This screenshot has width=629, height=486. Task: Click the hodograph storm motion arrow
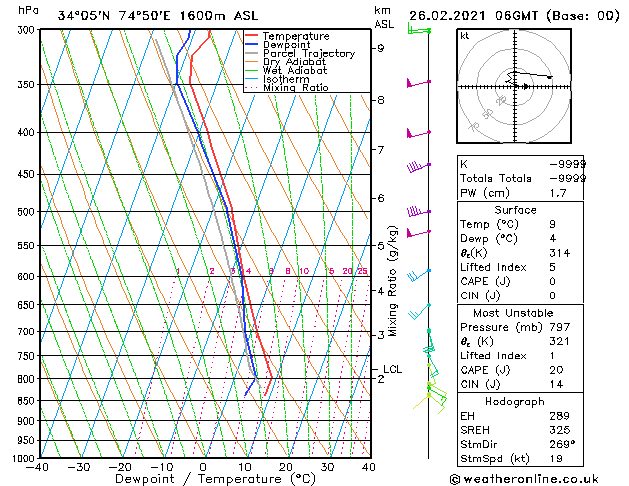click(x=525, y=87)
